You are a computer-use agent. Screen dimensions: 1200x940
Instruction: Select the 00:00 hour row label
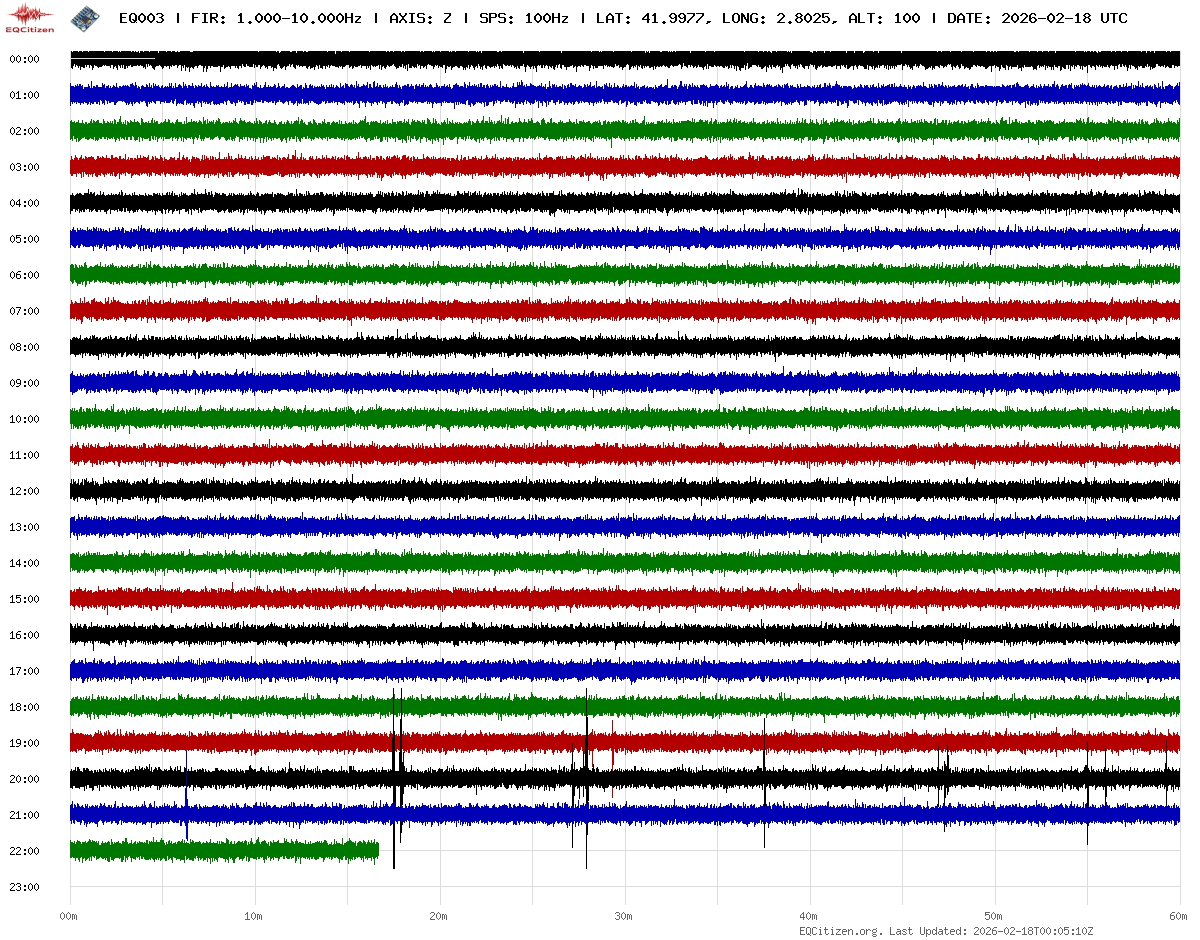tap(24, 59)
